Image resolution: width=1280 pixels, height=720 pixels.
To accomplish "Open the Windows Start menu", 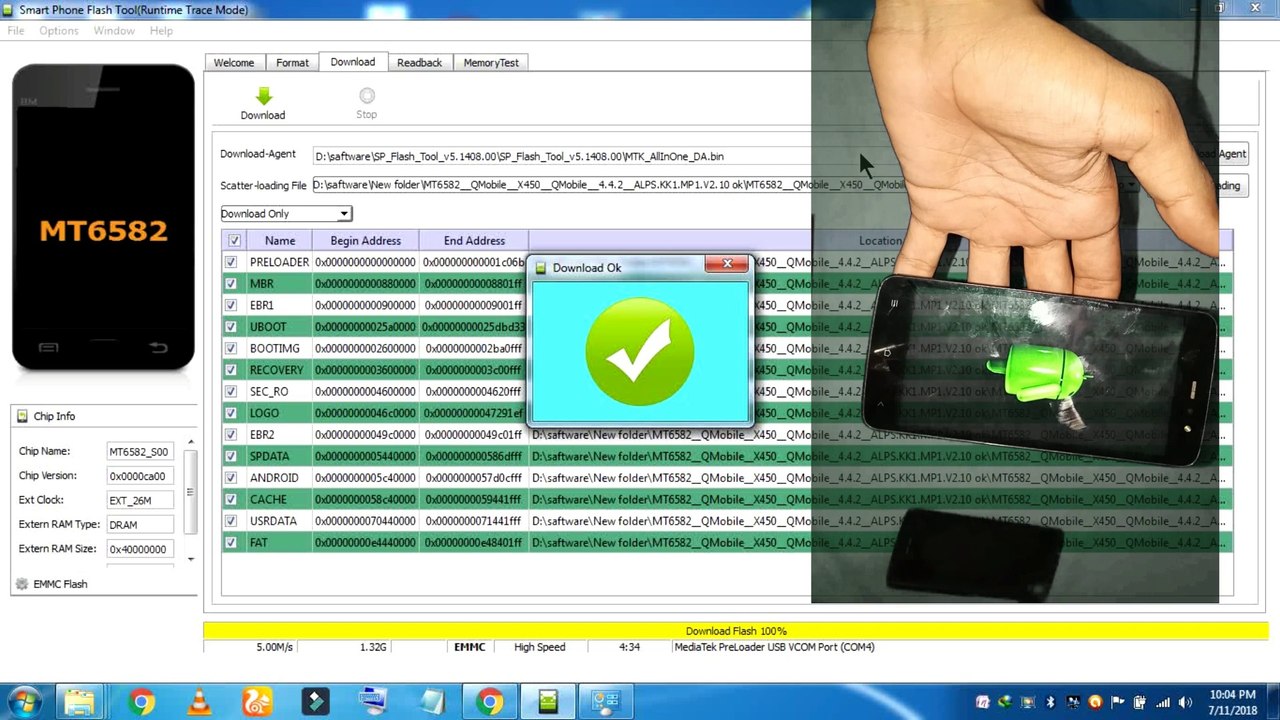I will click(24, 702).
